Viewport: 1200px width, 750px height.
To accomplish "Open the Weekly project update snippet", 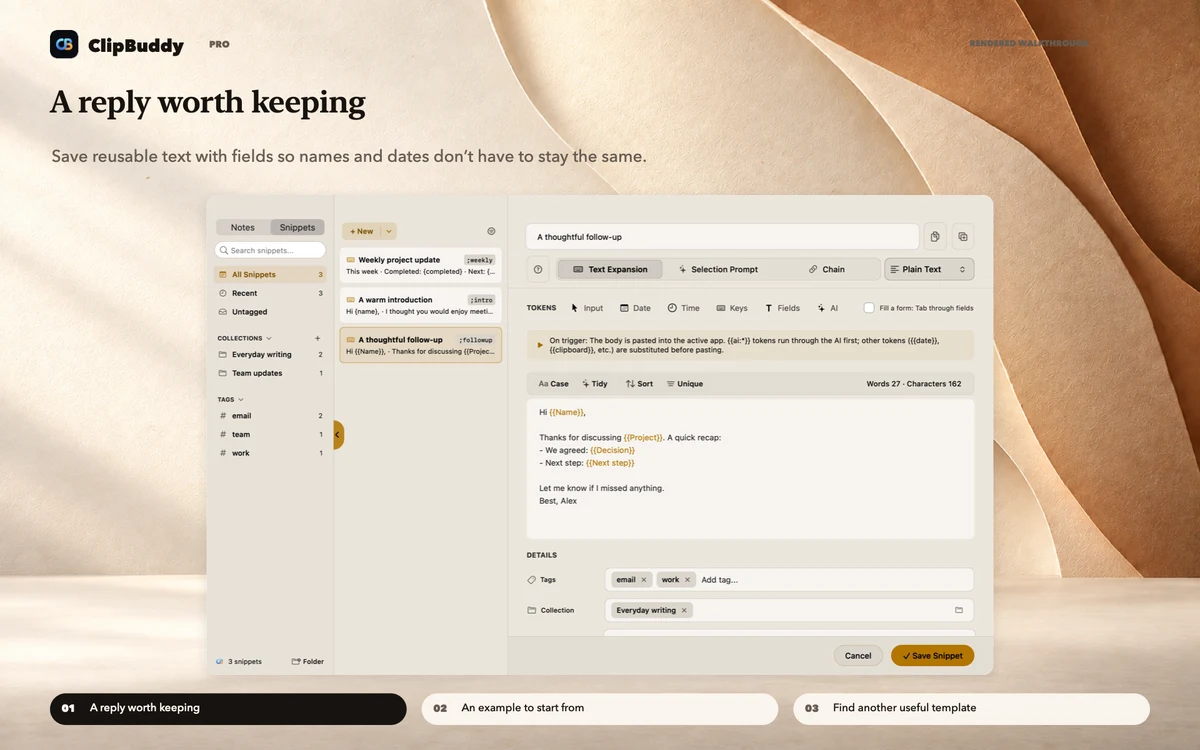I will [420, 265].
